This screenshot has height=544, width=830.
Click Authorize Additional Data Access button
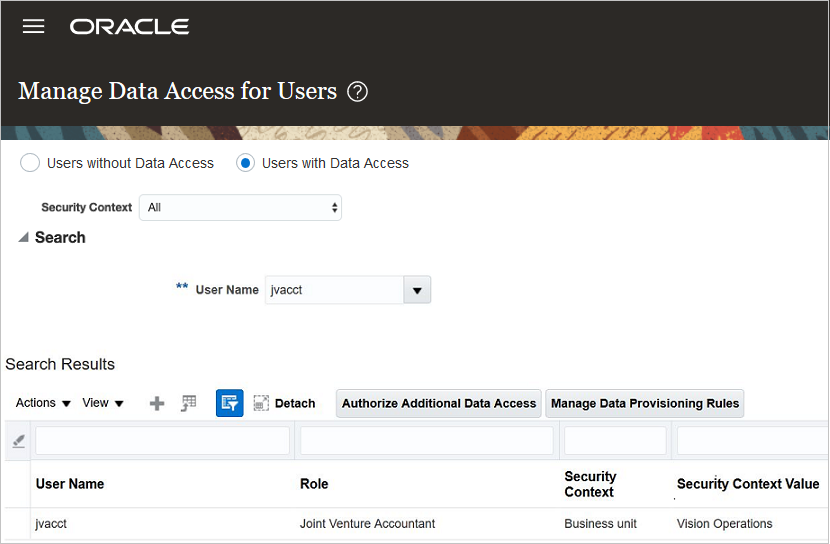(x=439, y=403)
